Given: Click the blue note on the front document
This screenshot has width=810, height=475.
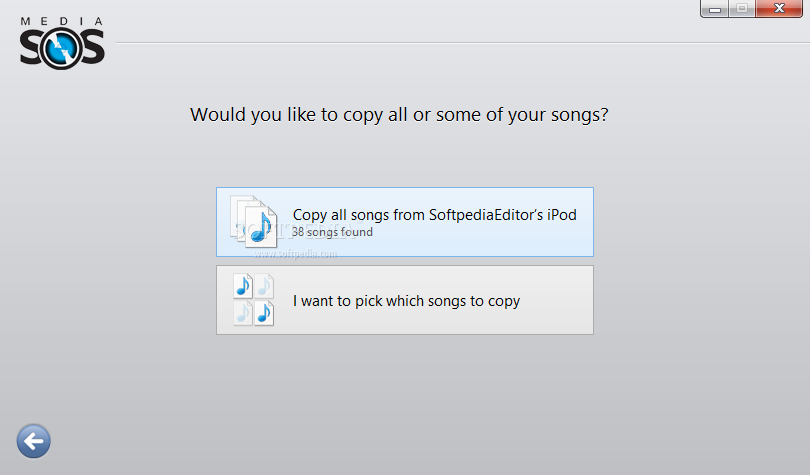Looking at the screenshot, I should coord(261,227).
